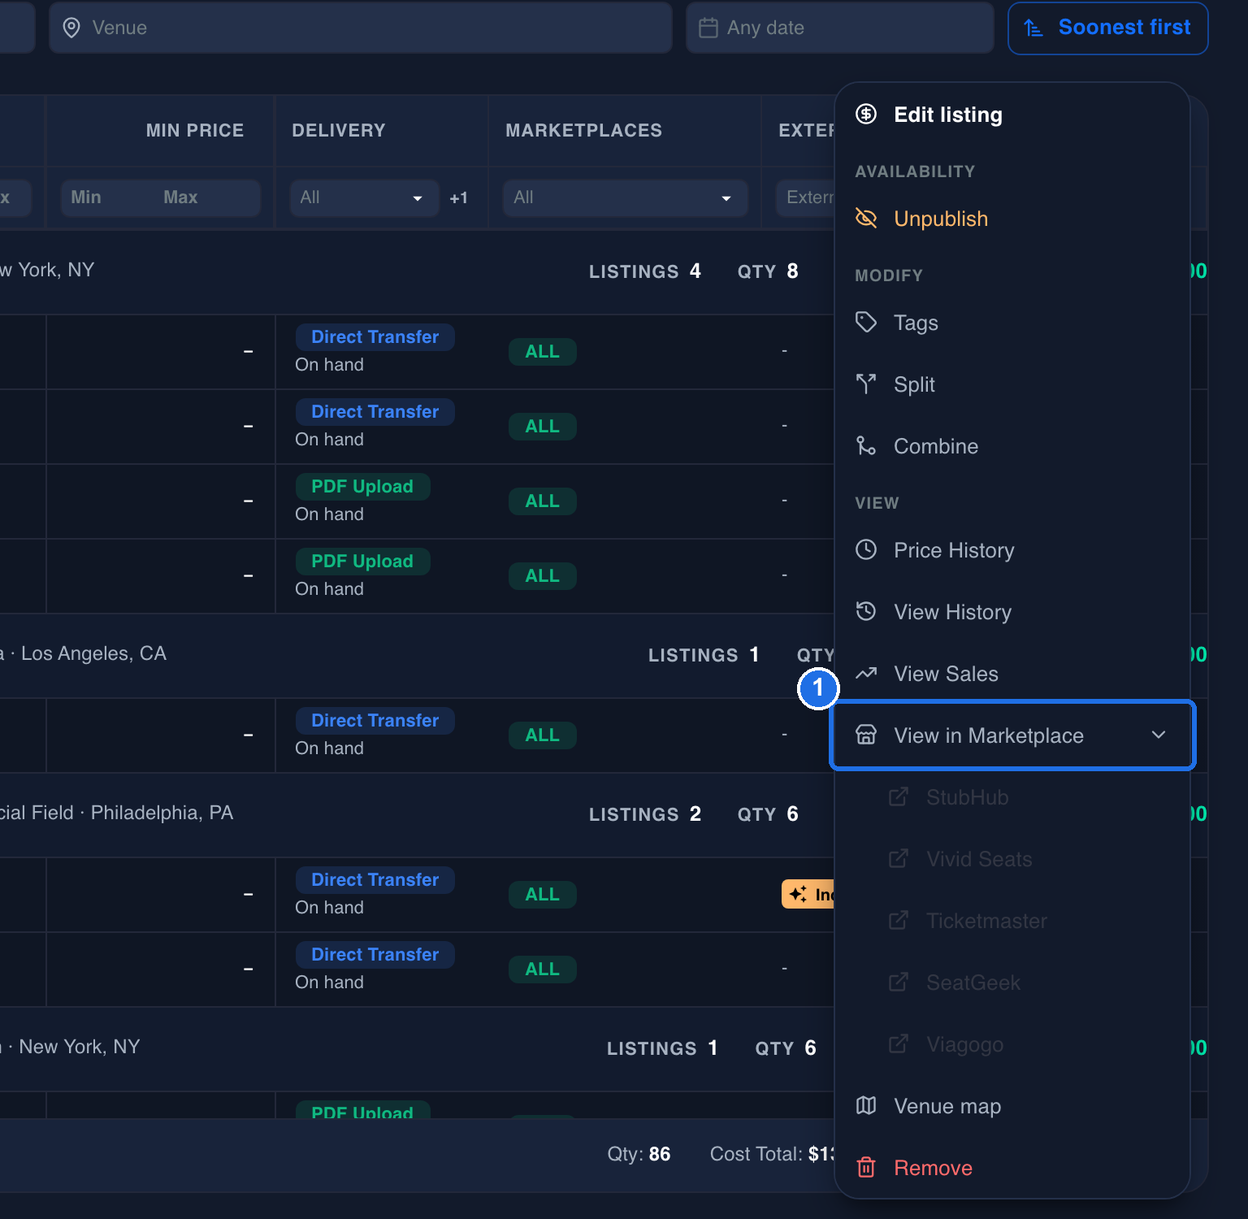The height and width of the screenshot is (1219, 1248).
Task: Click the Venue map icon
Action: pos(866,1106)
